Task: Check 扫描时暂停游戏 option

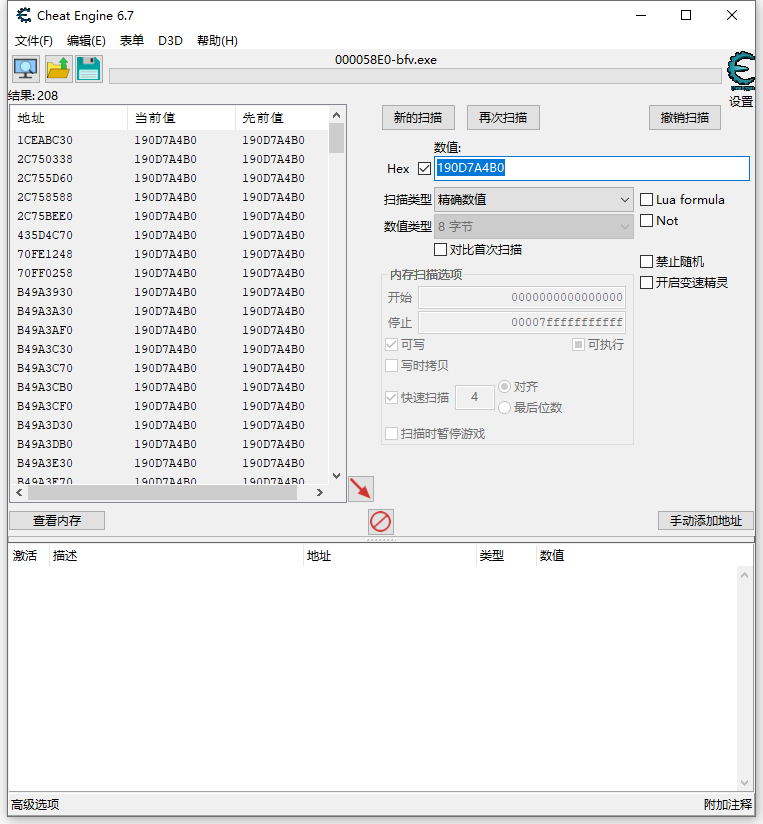Action: [x=391, y=434]
